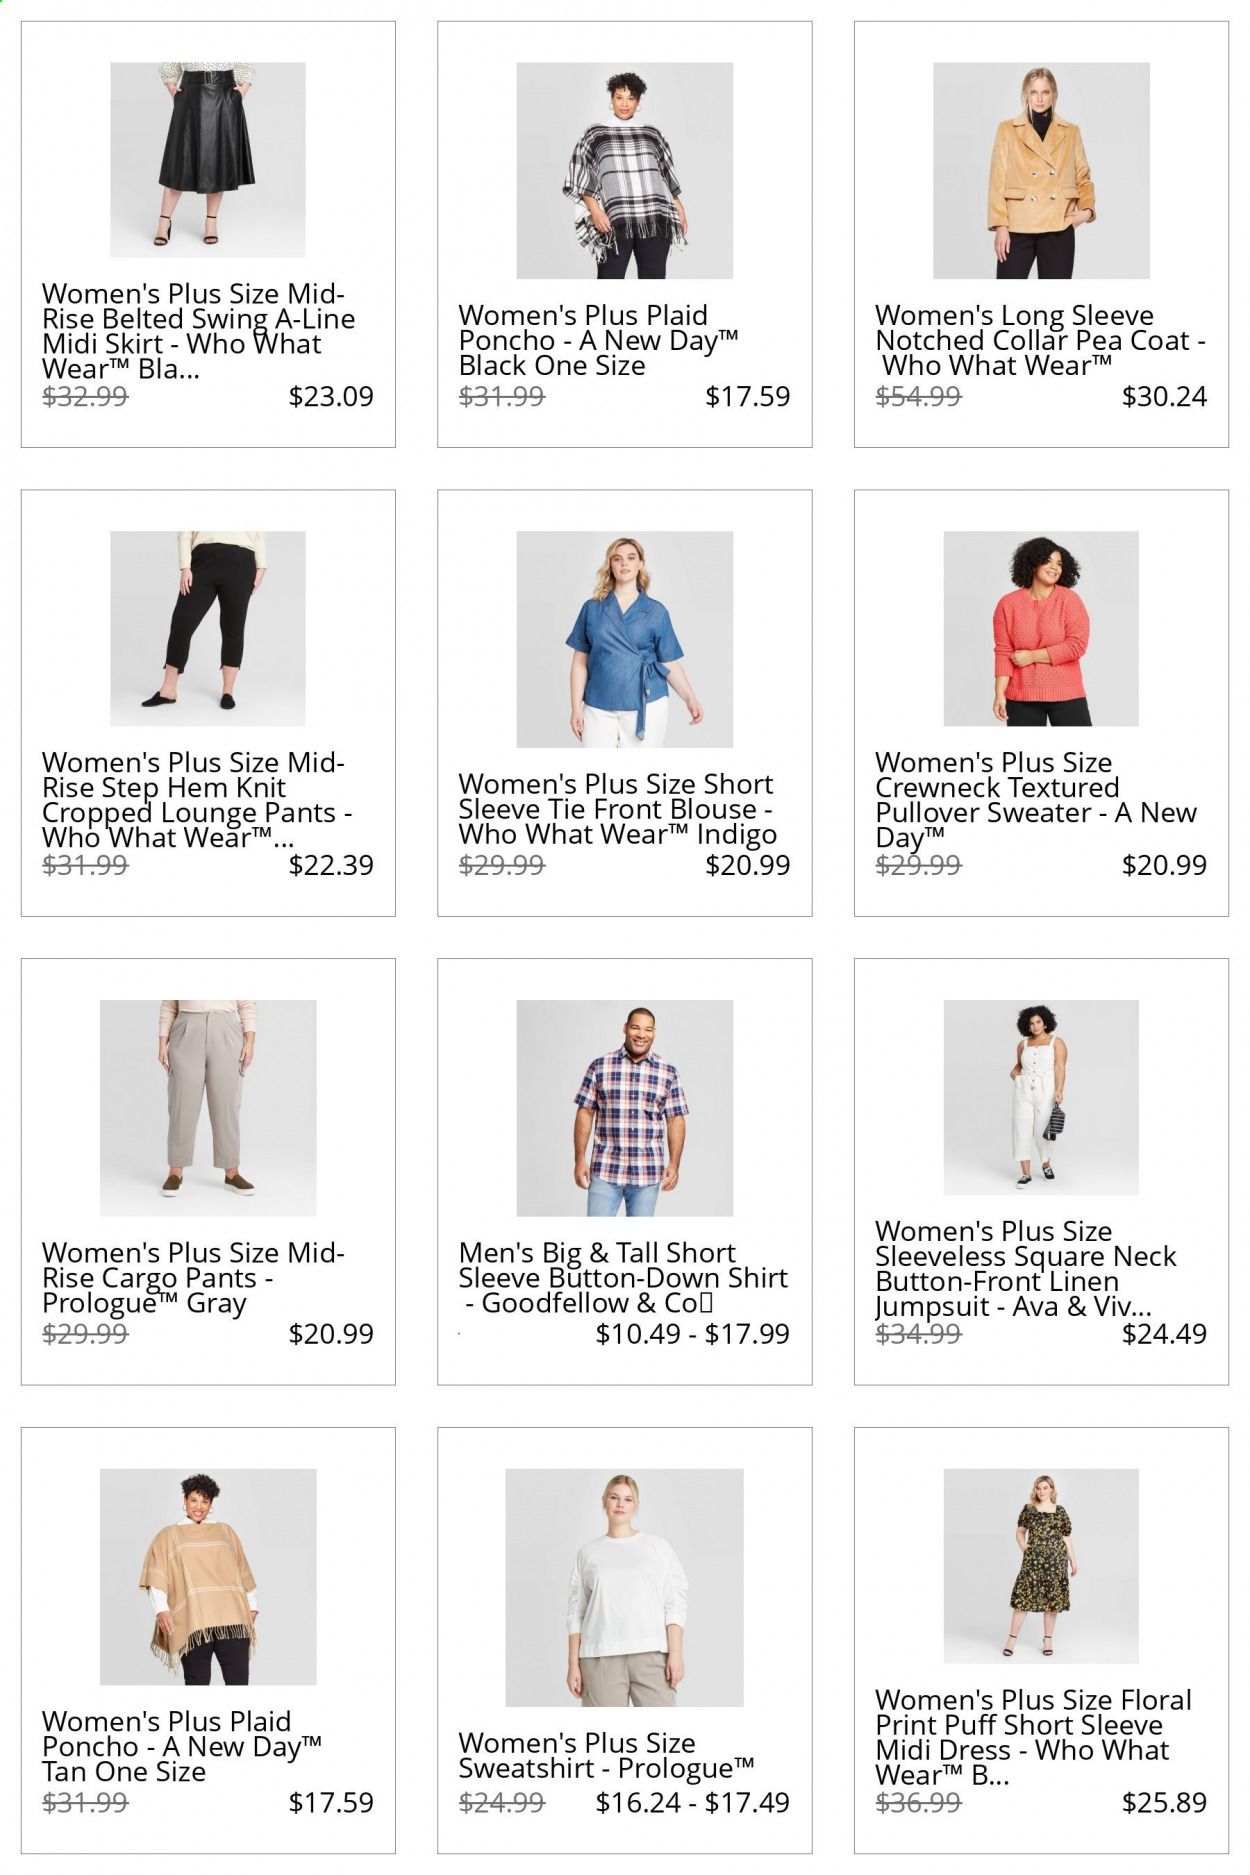
Task: View the white Prologue sweatshirt image
Action: (624, 1588)
